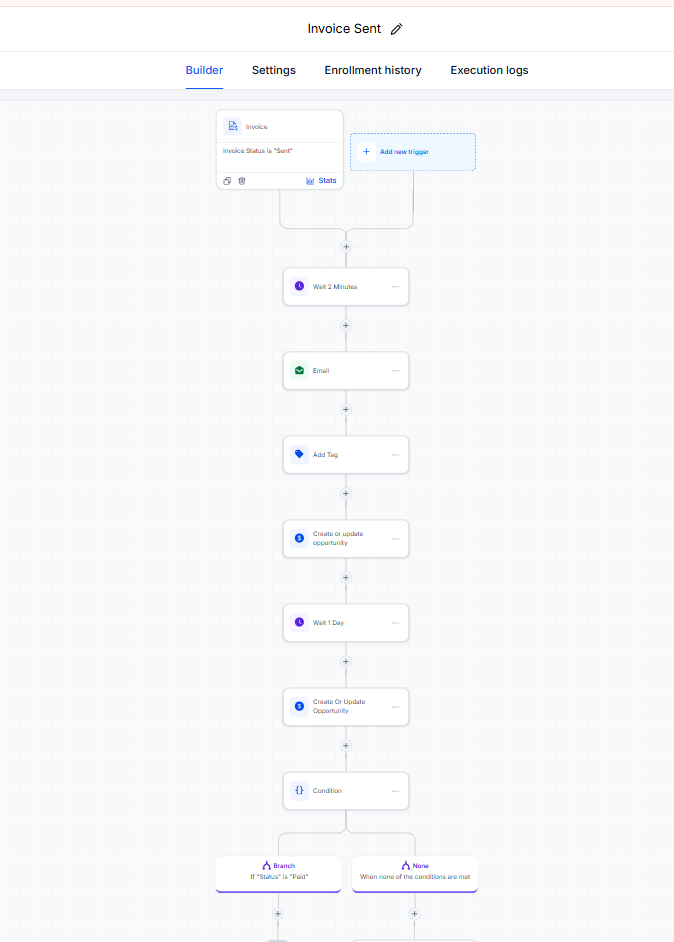The image size is (674, 942).
Task: Add step with plus above Wait 2 Minutes
Action: pos(346,247)
